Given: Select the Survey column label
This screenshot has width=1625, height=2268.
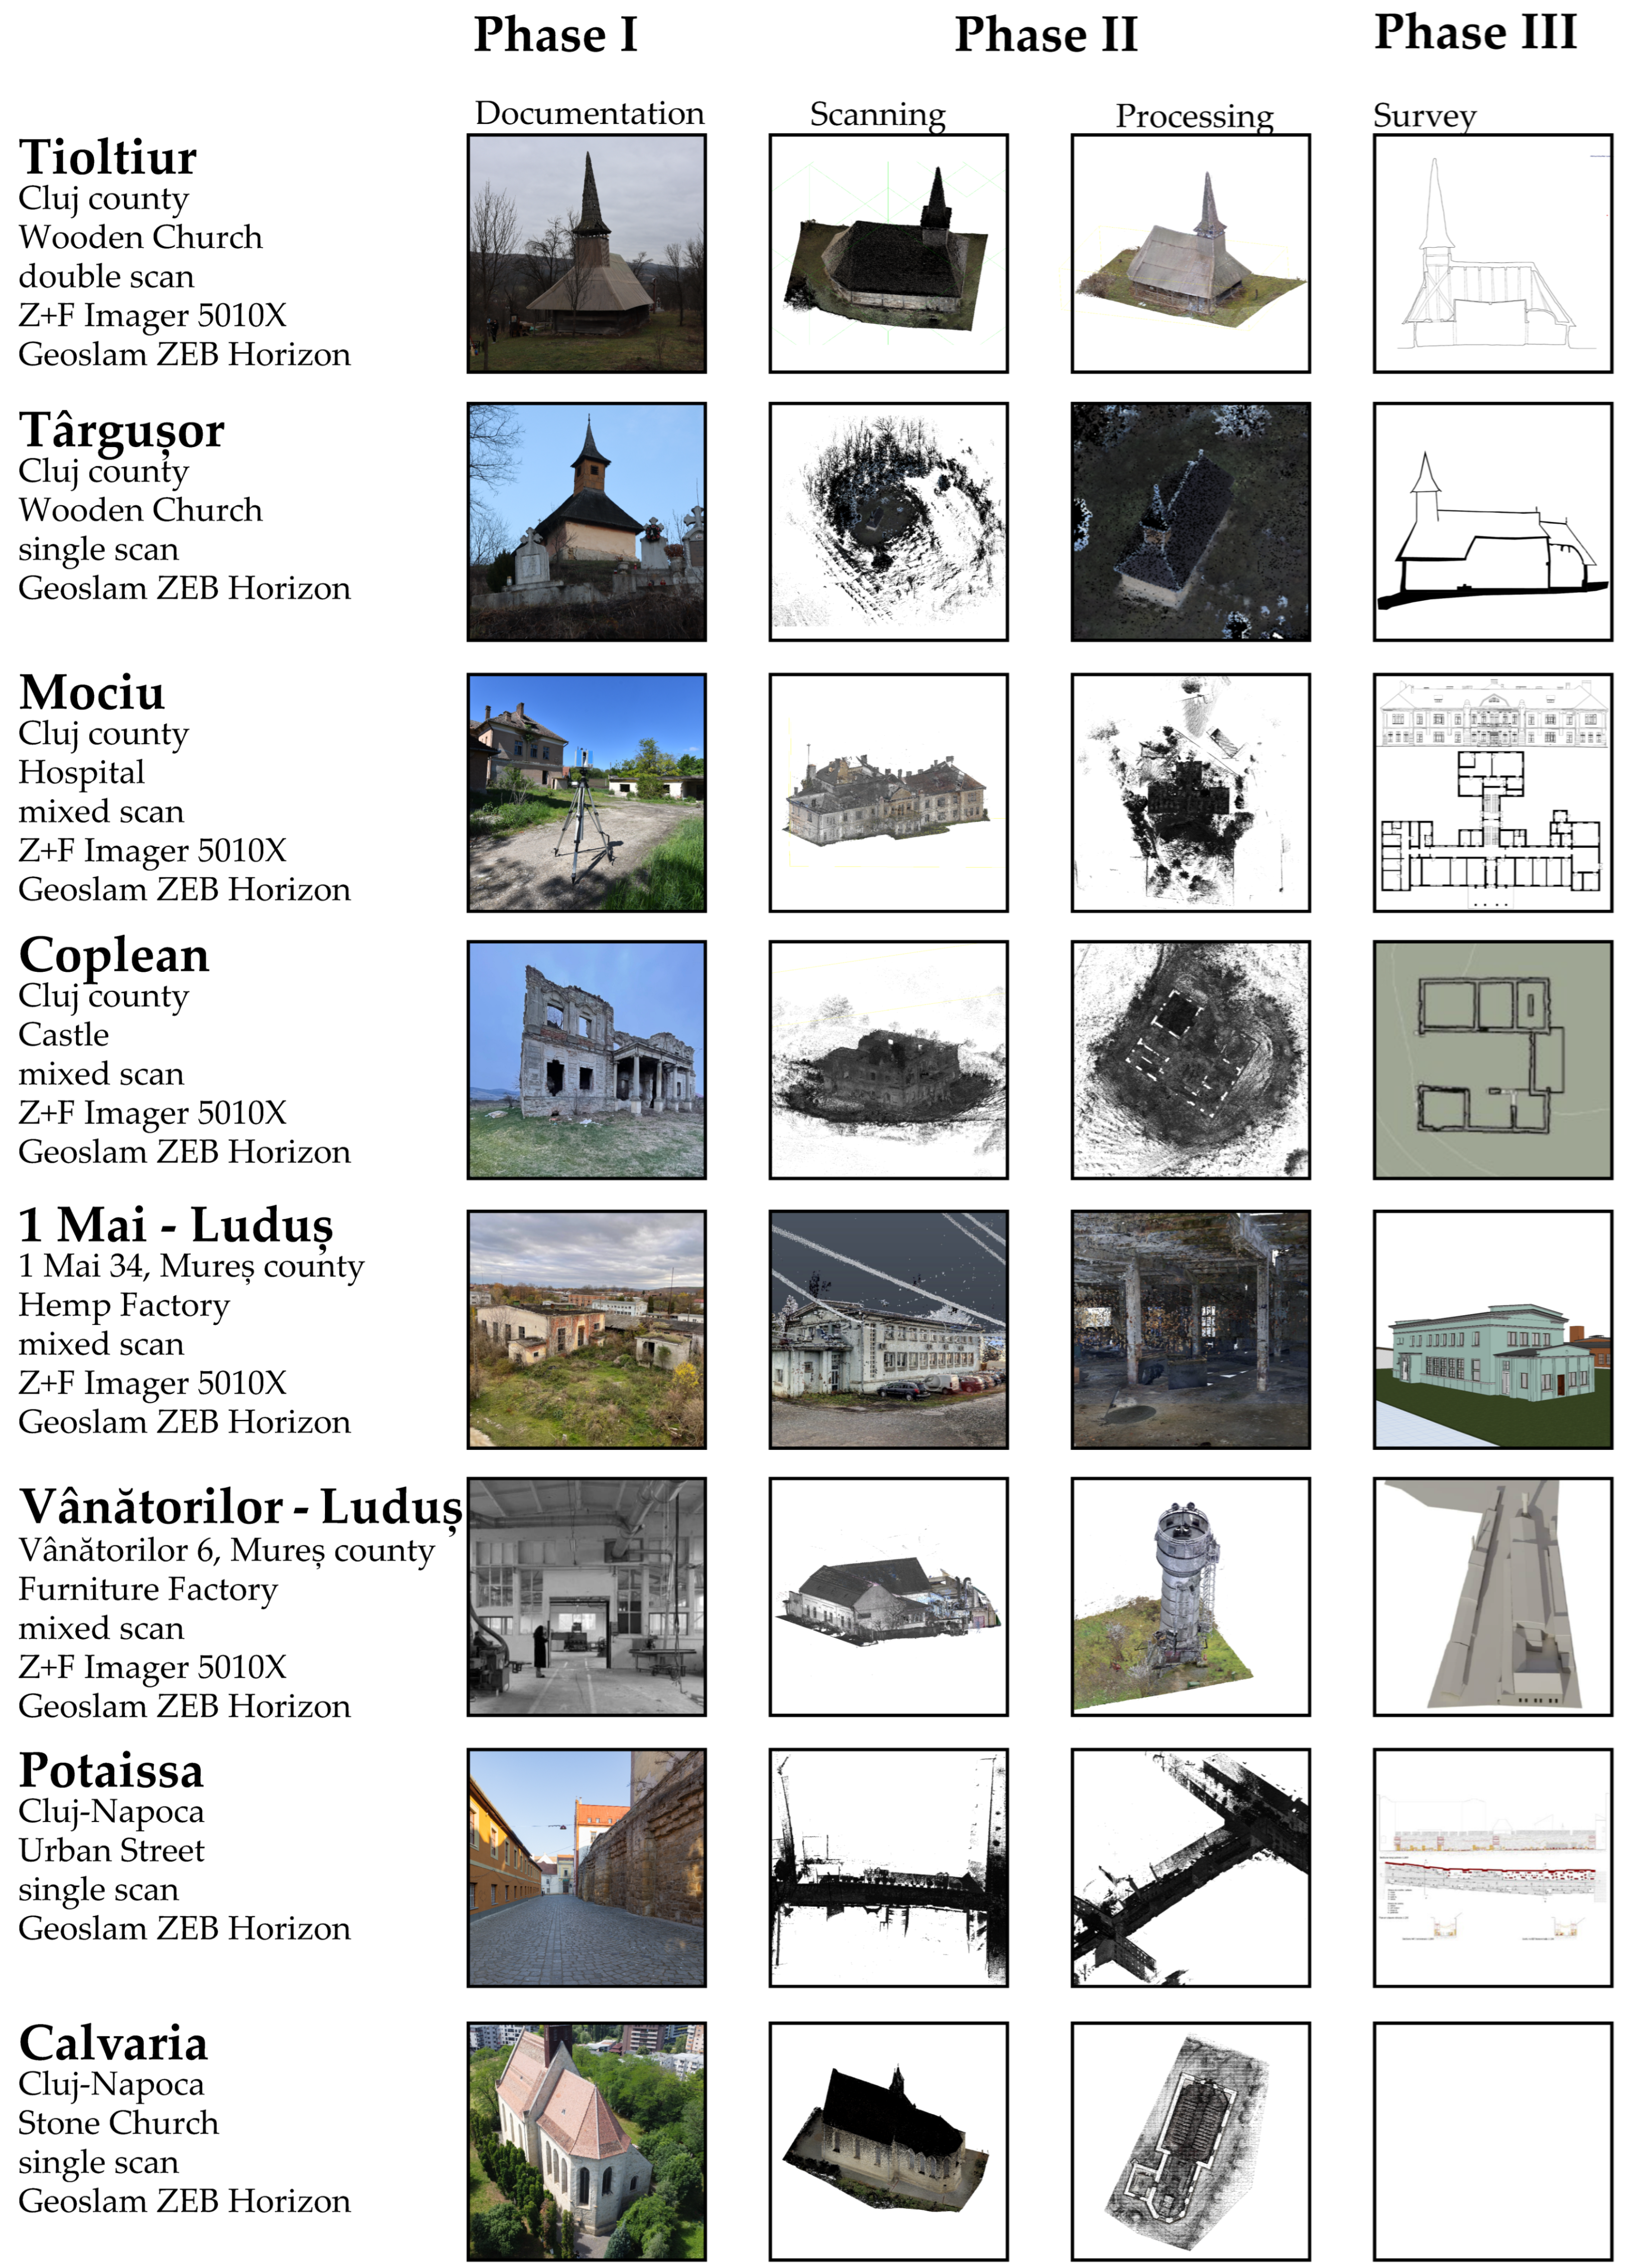Looking at the screenshot, I should tap(1424, 116).
